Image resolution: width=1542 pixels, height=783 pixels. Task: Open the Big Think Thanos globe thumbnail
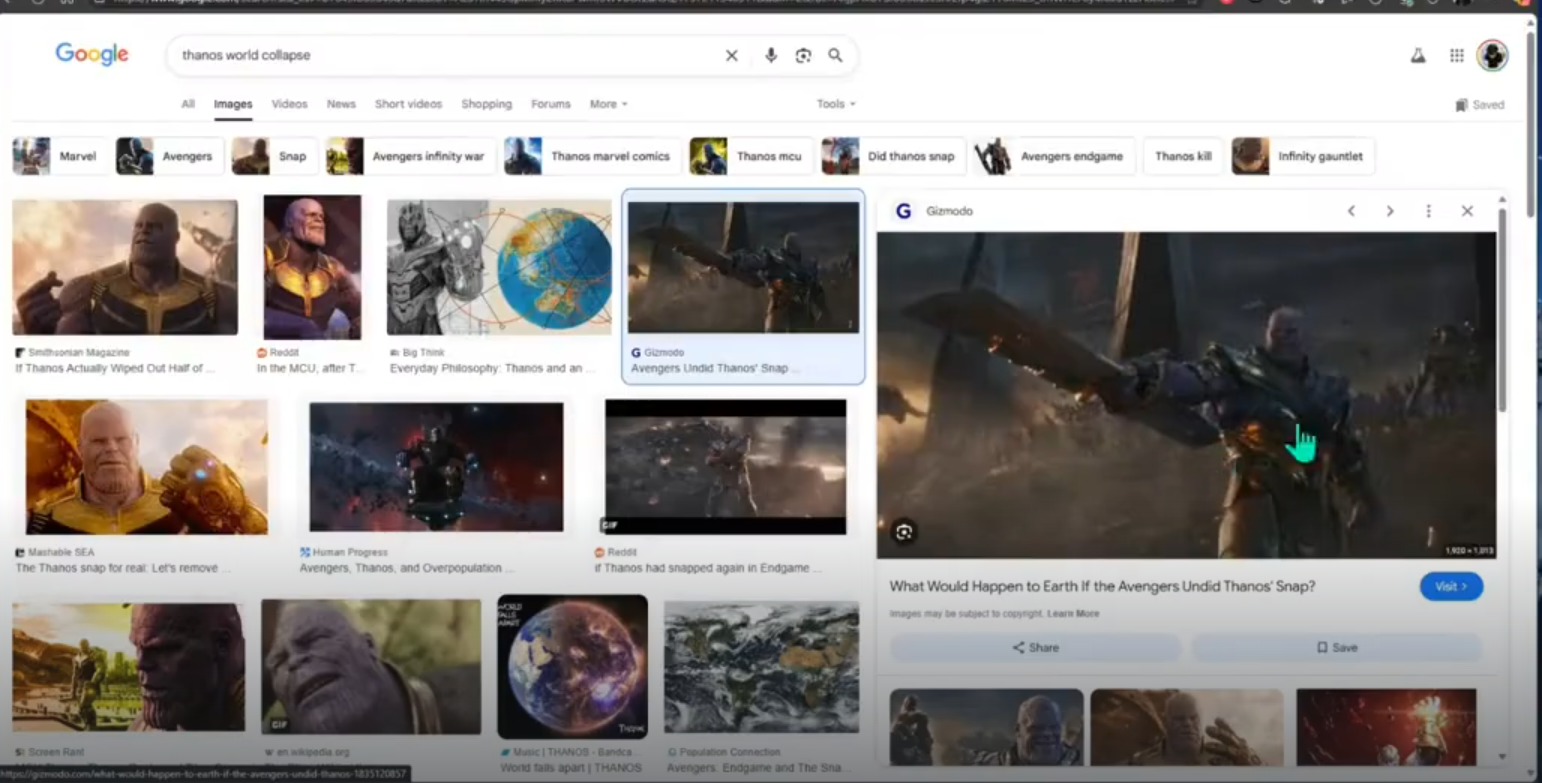point(499,267)
